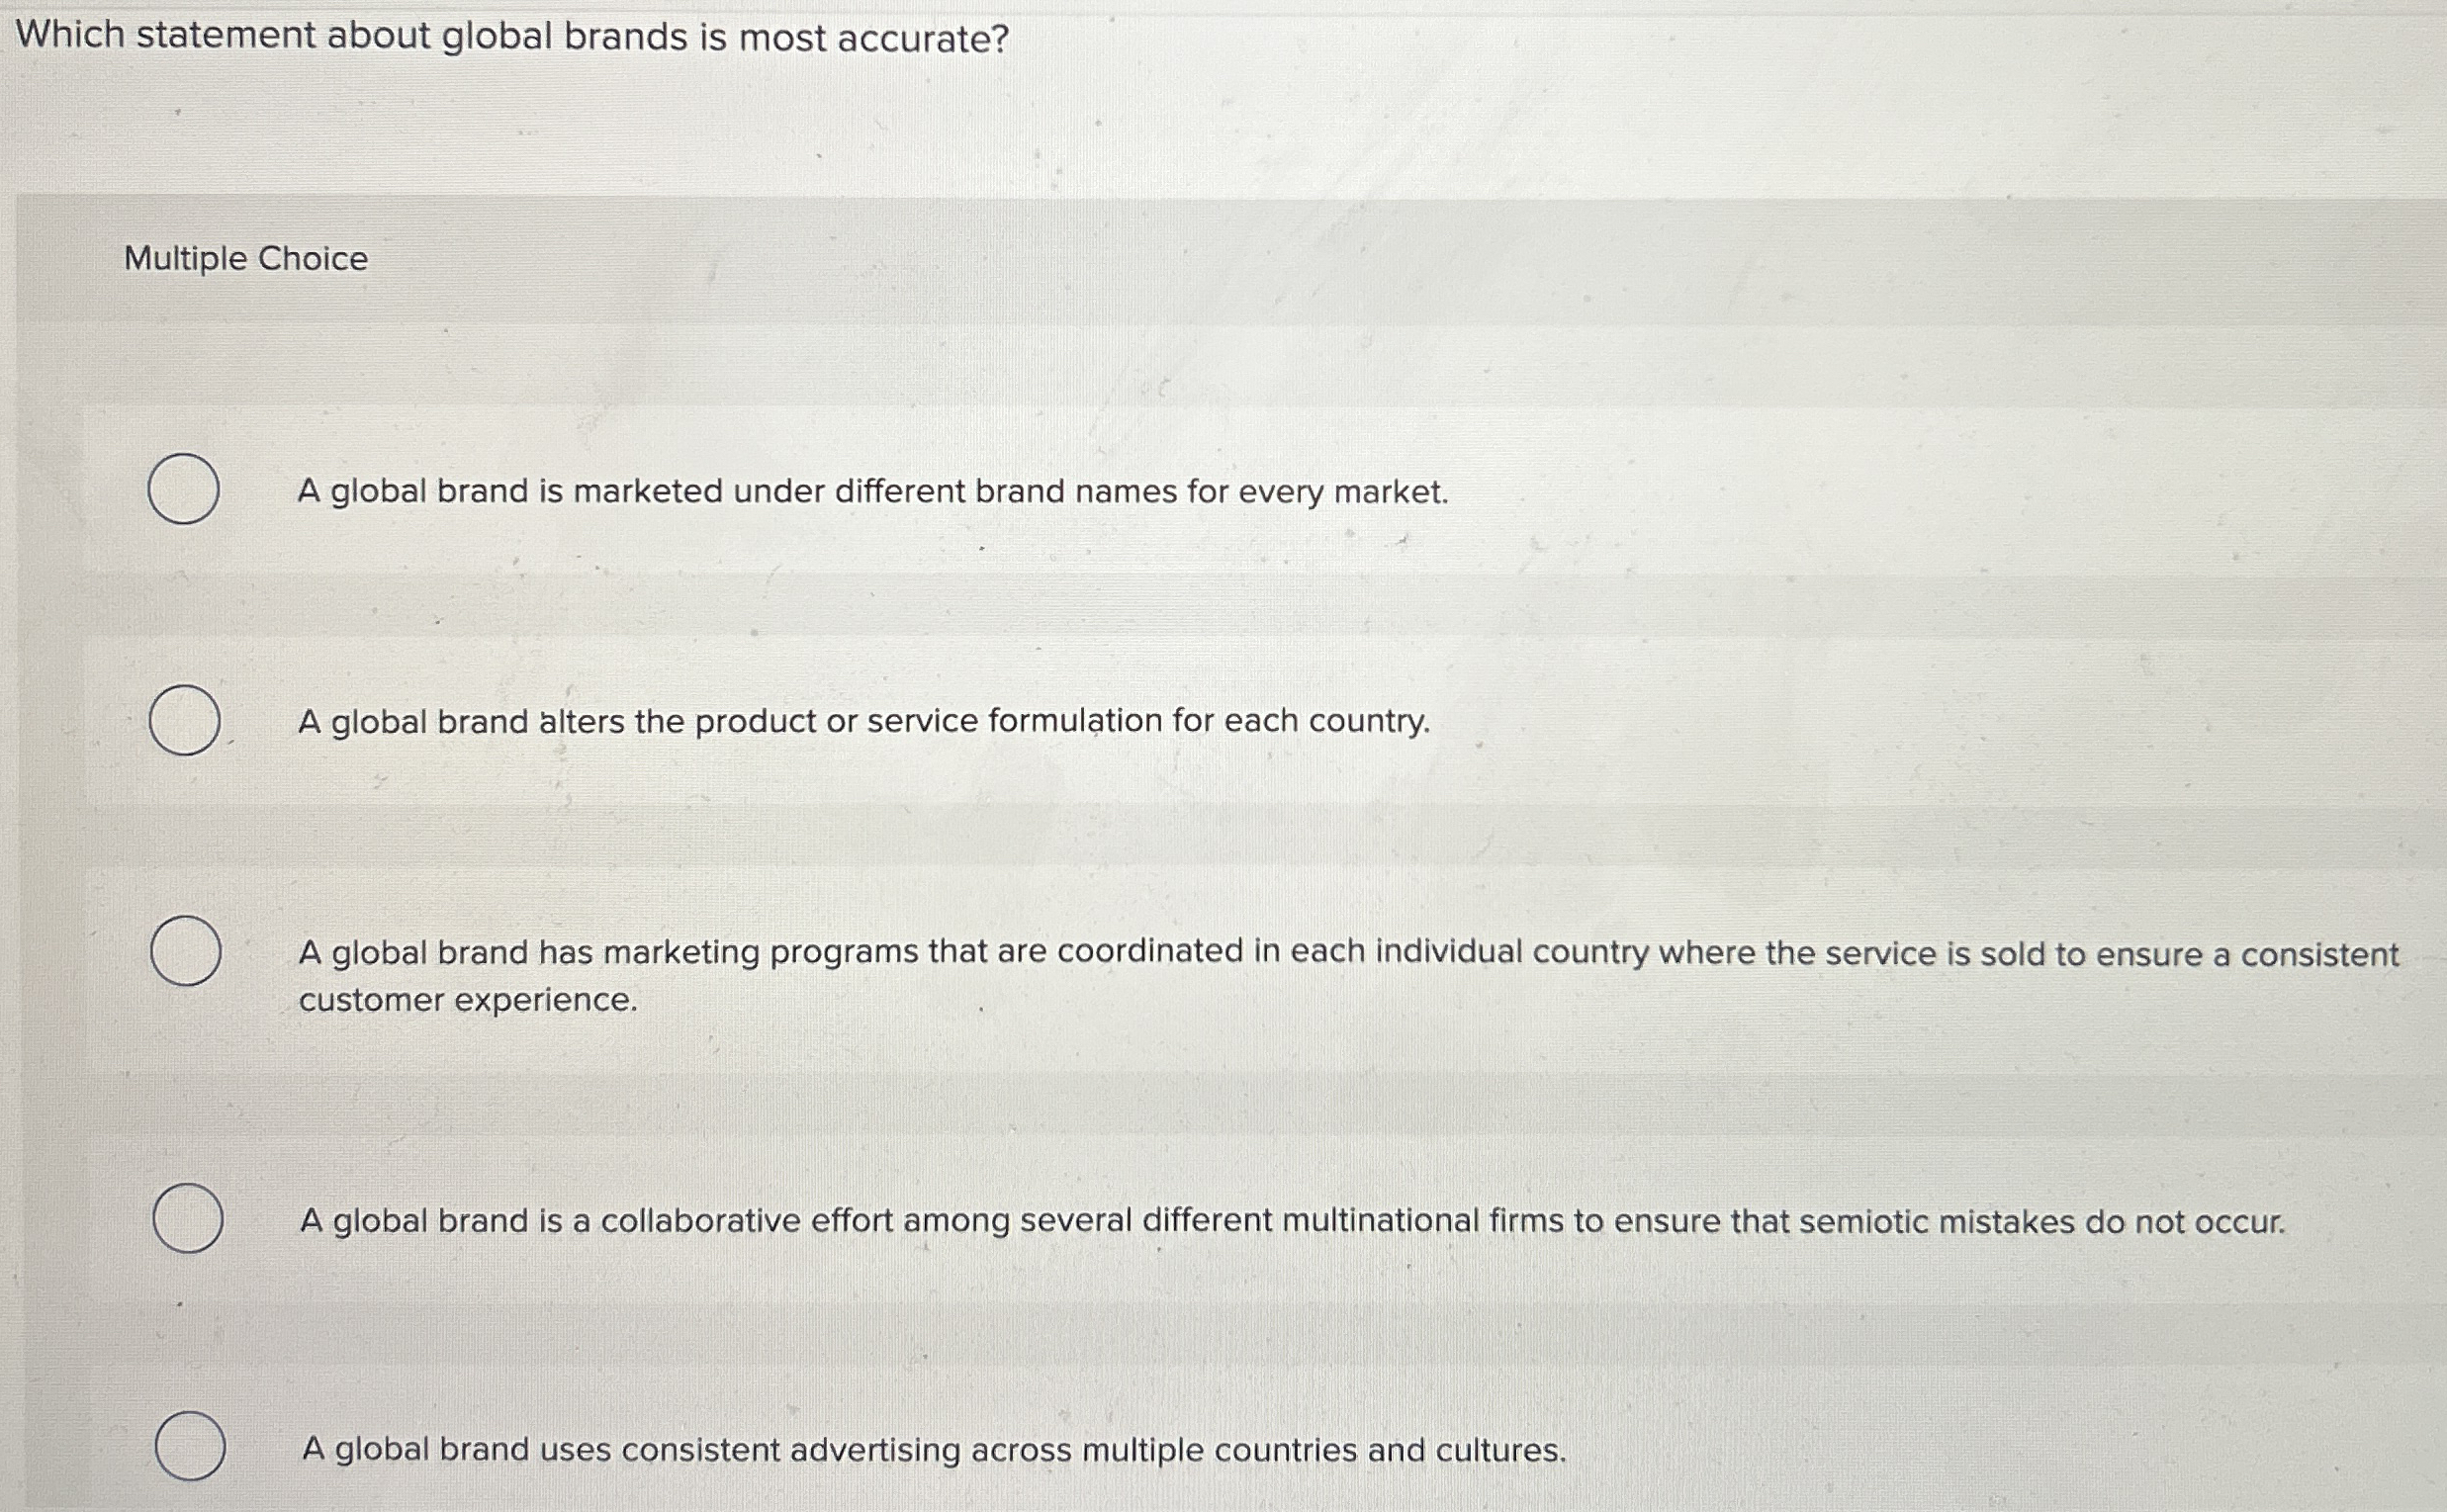
Task: Click the 'Multiple Choice' label
Action: (x=245, y=260)
